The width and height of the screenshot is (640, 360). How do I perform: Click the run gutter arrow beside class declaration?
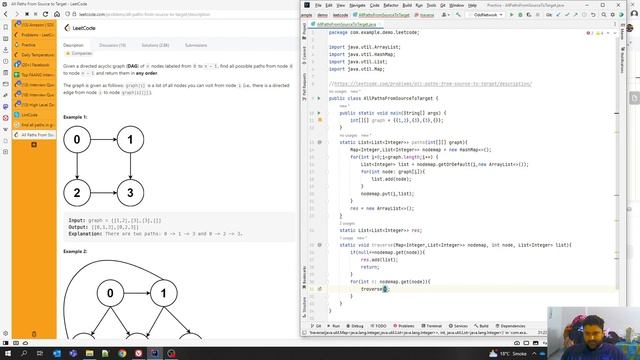319,98
